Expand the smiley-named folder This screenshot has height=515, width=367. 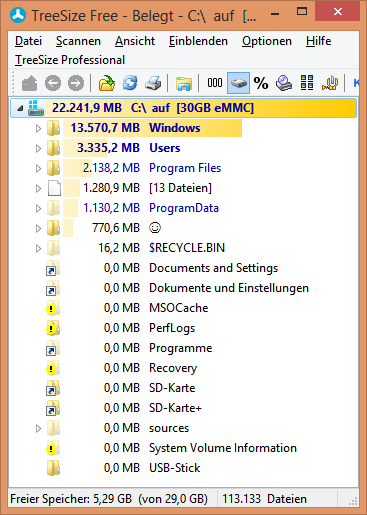[x=38, y=228]
